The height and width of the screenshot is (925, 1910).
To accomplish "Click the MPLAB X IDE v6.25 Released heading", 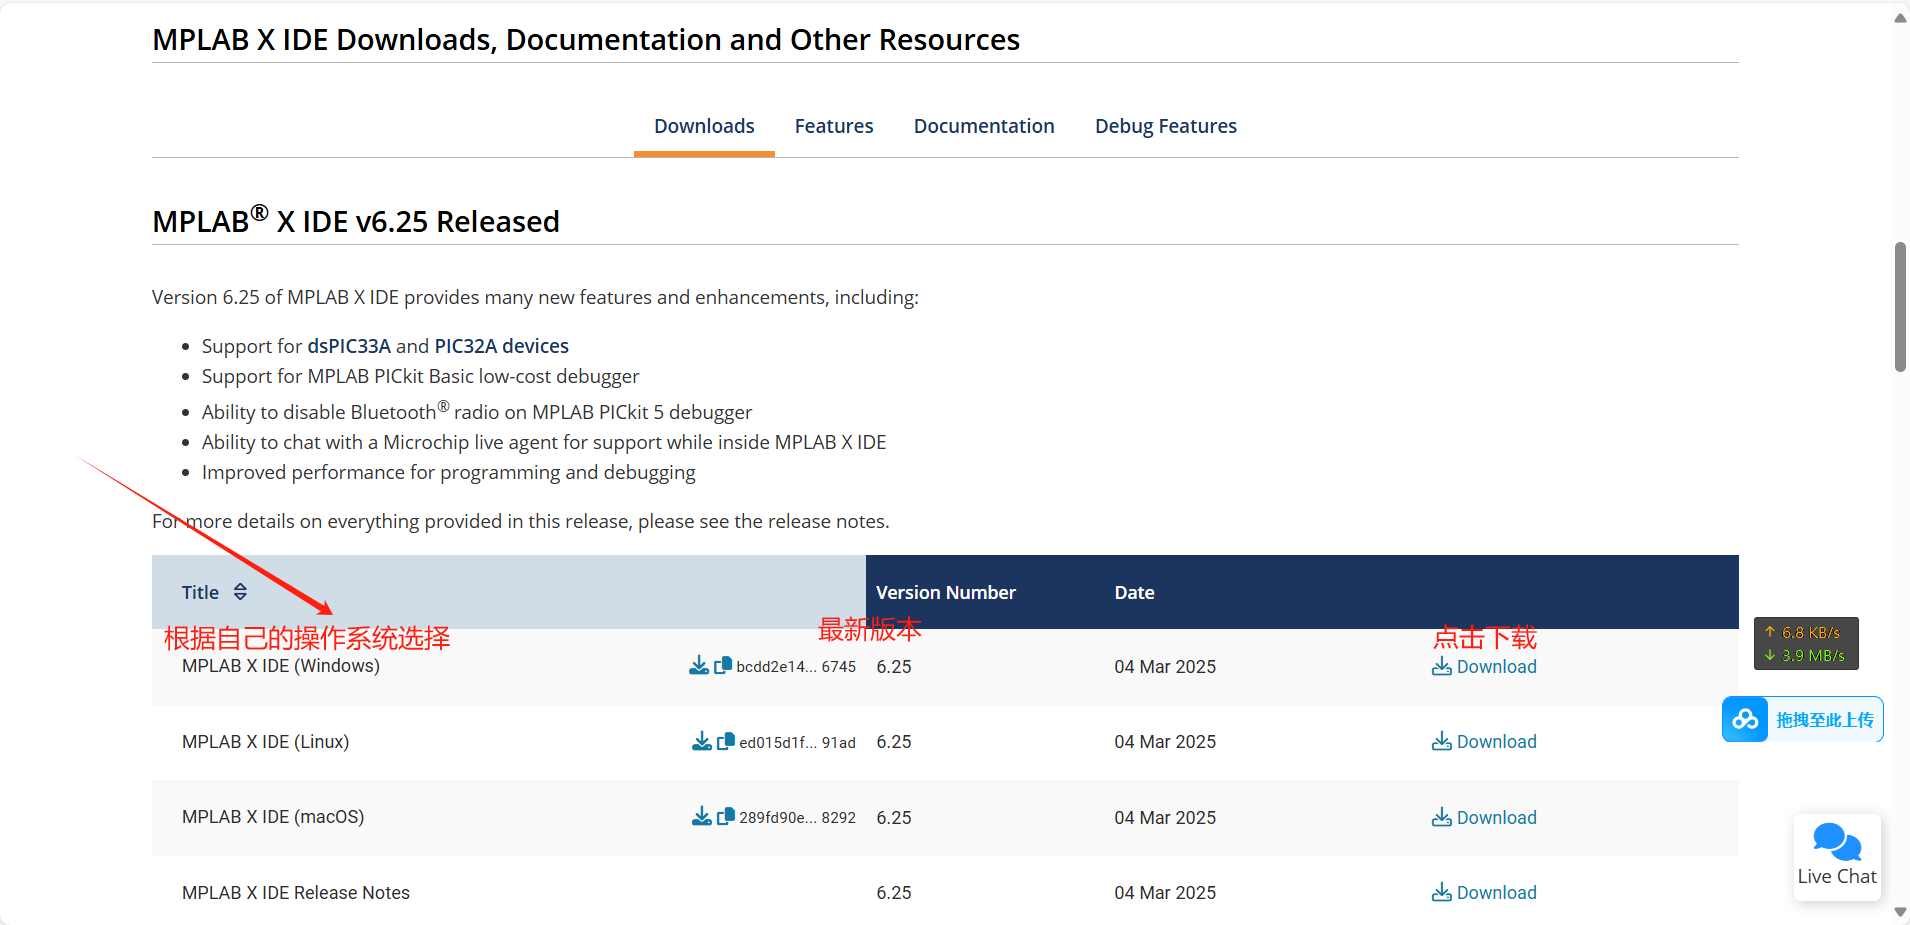I will 356,220.
